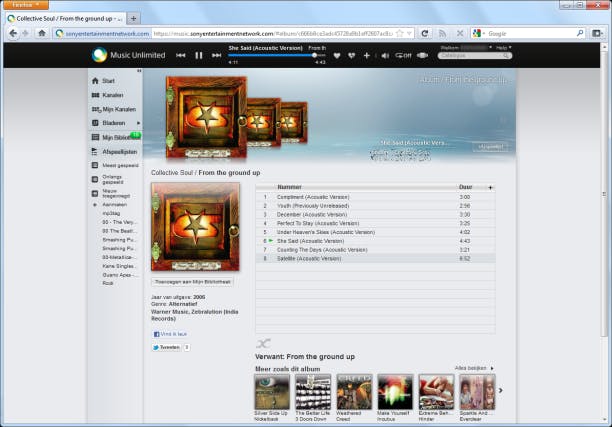
Task: Click the browser home icon
Action: coord(42,33)
